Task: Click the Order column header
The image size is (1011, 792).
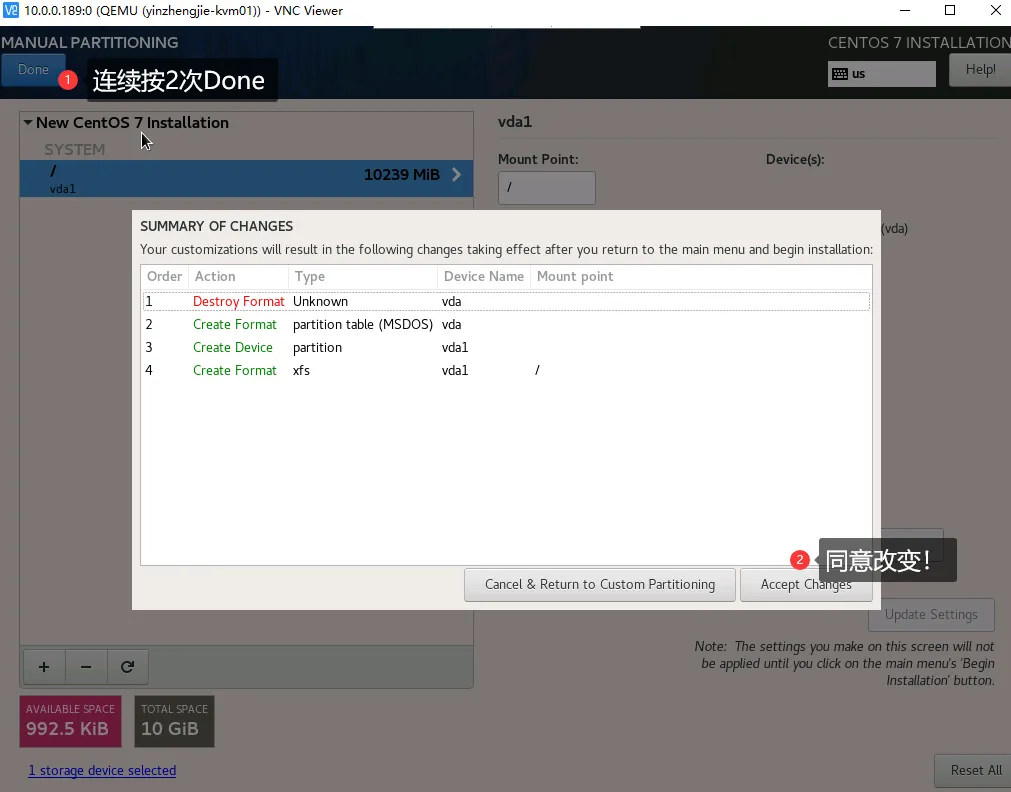Action: point(164,277)
